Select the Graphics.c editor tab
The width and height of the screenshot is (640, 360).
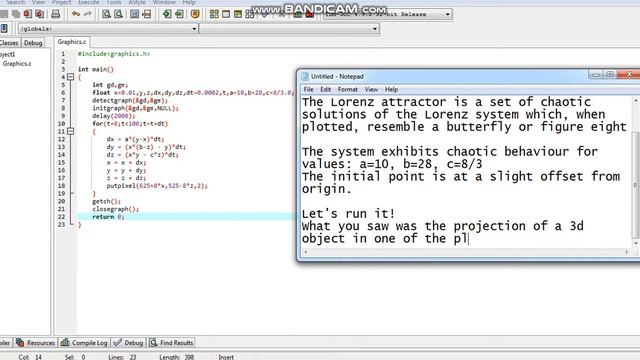click(x=72, y=42)
